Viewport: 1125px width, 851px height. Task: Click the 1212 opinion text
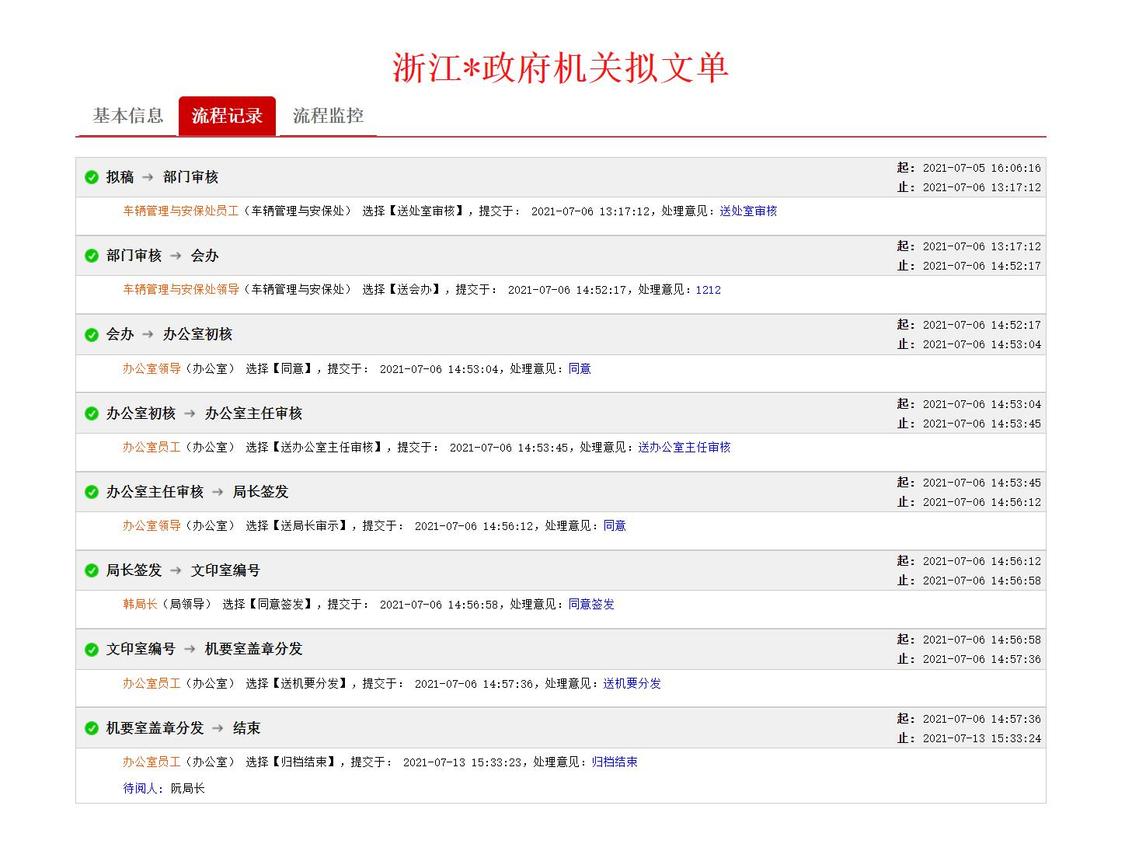point(708,290)
